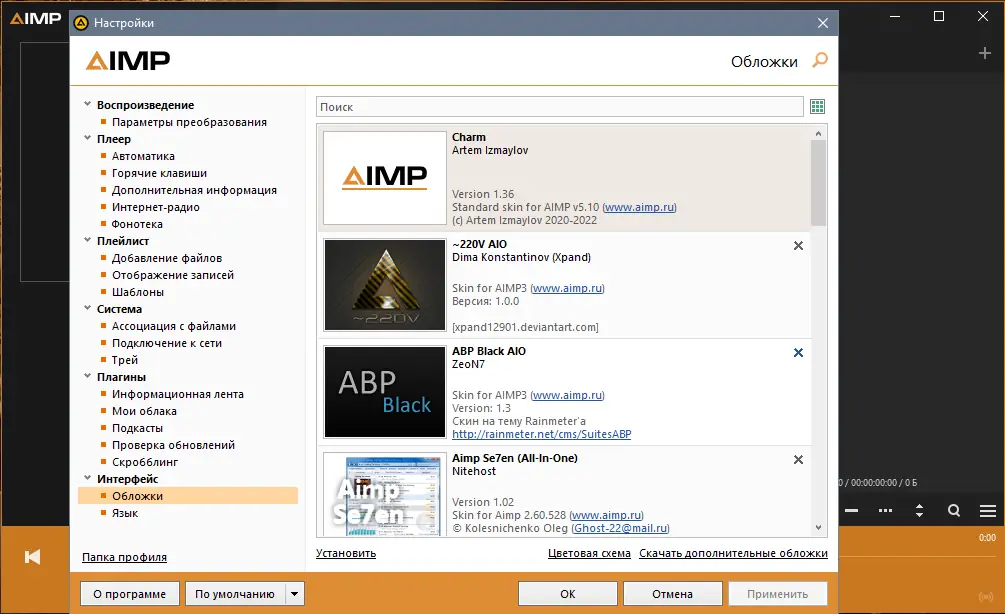The height and width of the screenshot is (614, 1005).
Task: Collapse the Плейлист section
Action: tap(87, 240)
